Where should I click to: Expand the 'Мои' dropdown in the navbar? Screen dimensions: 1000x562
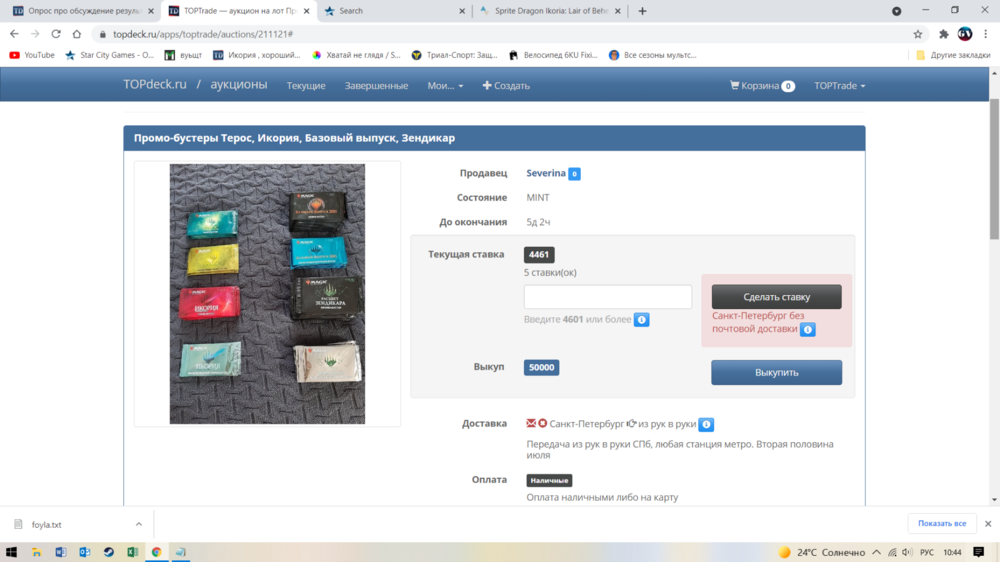coord(445,86)
